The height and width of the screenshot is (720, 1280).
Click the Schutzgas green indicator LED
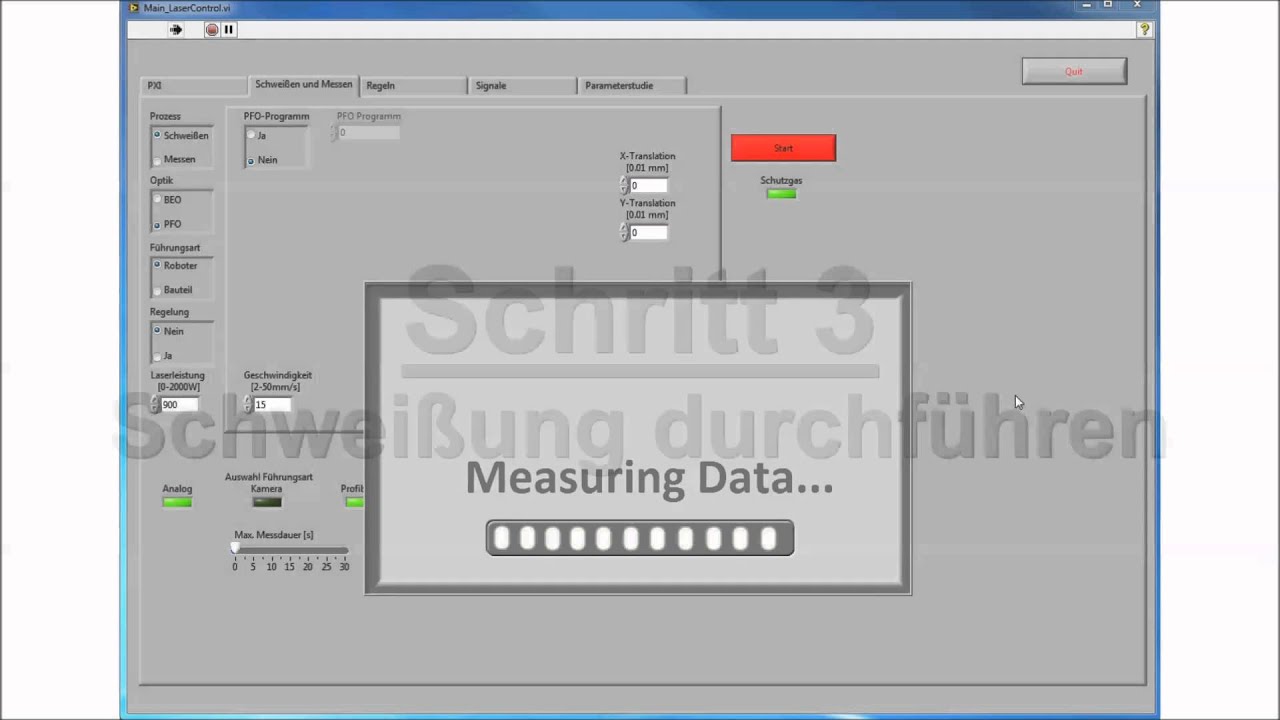click(x=781, y=194)
